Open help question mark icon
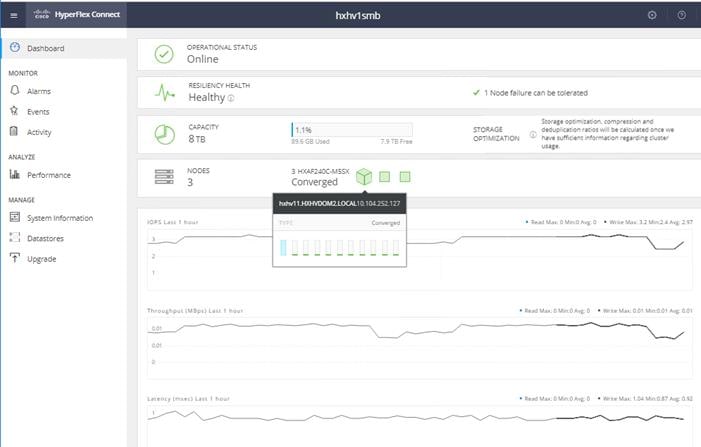 [681, 15]
